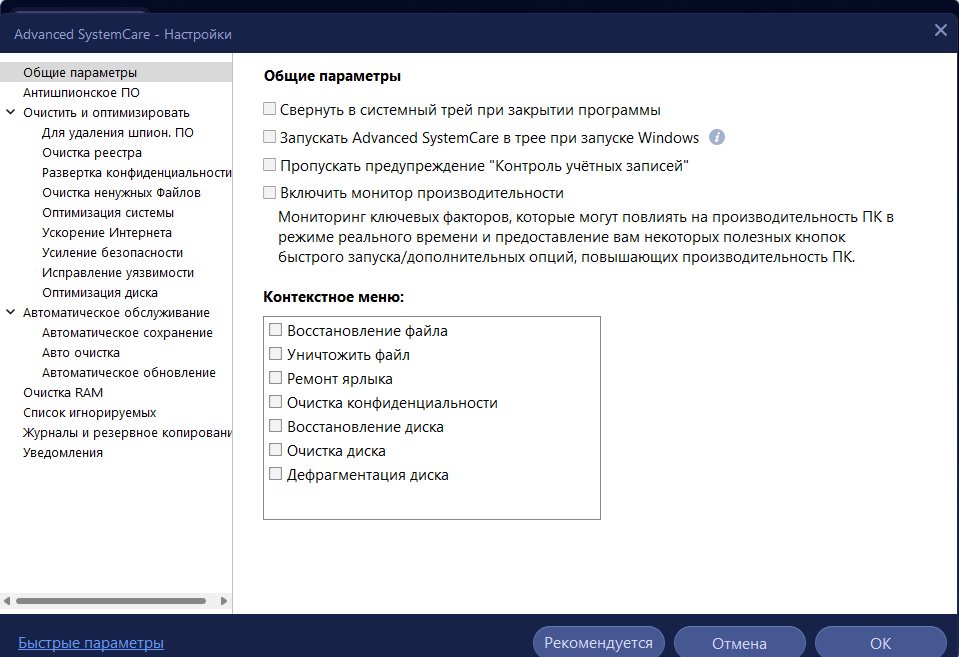Collapse the Очистить и оптимизировать tree section
This screenshot has width=959, height=657.
coord(10,112)
